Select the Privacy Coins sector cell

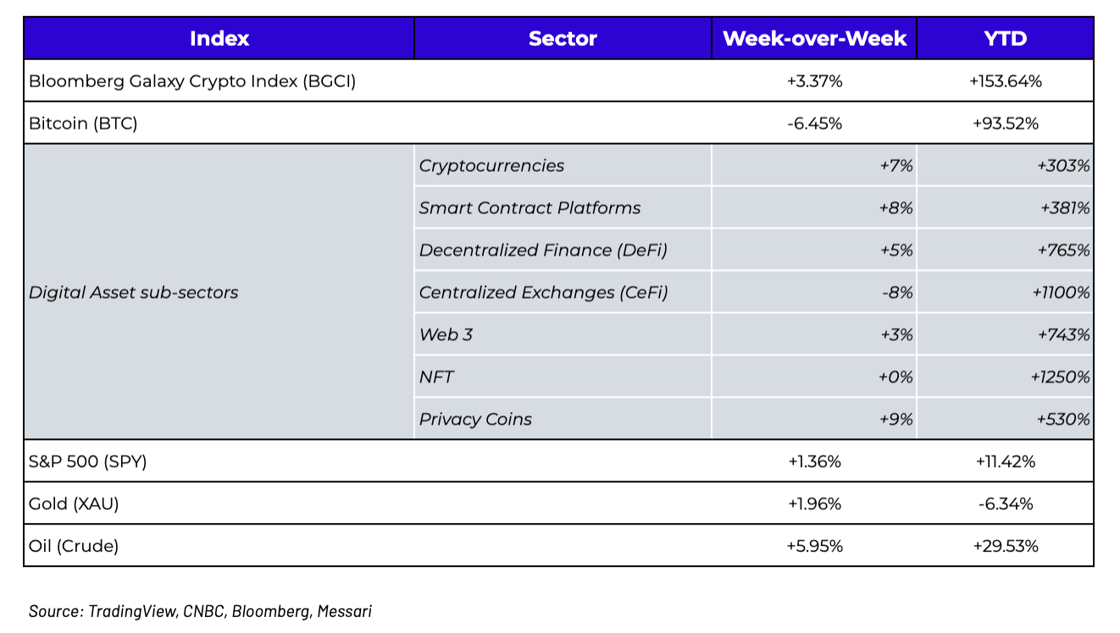475,419
